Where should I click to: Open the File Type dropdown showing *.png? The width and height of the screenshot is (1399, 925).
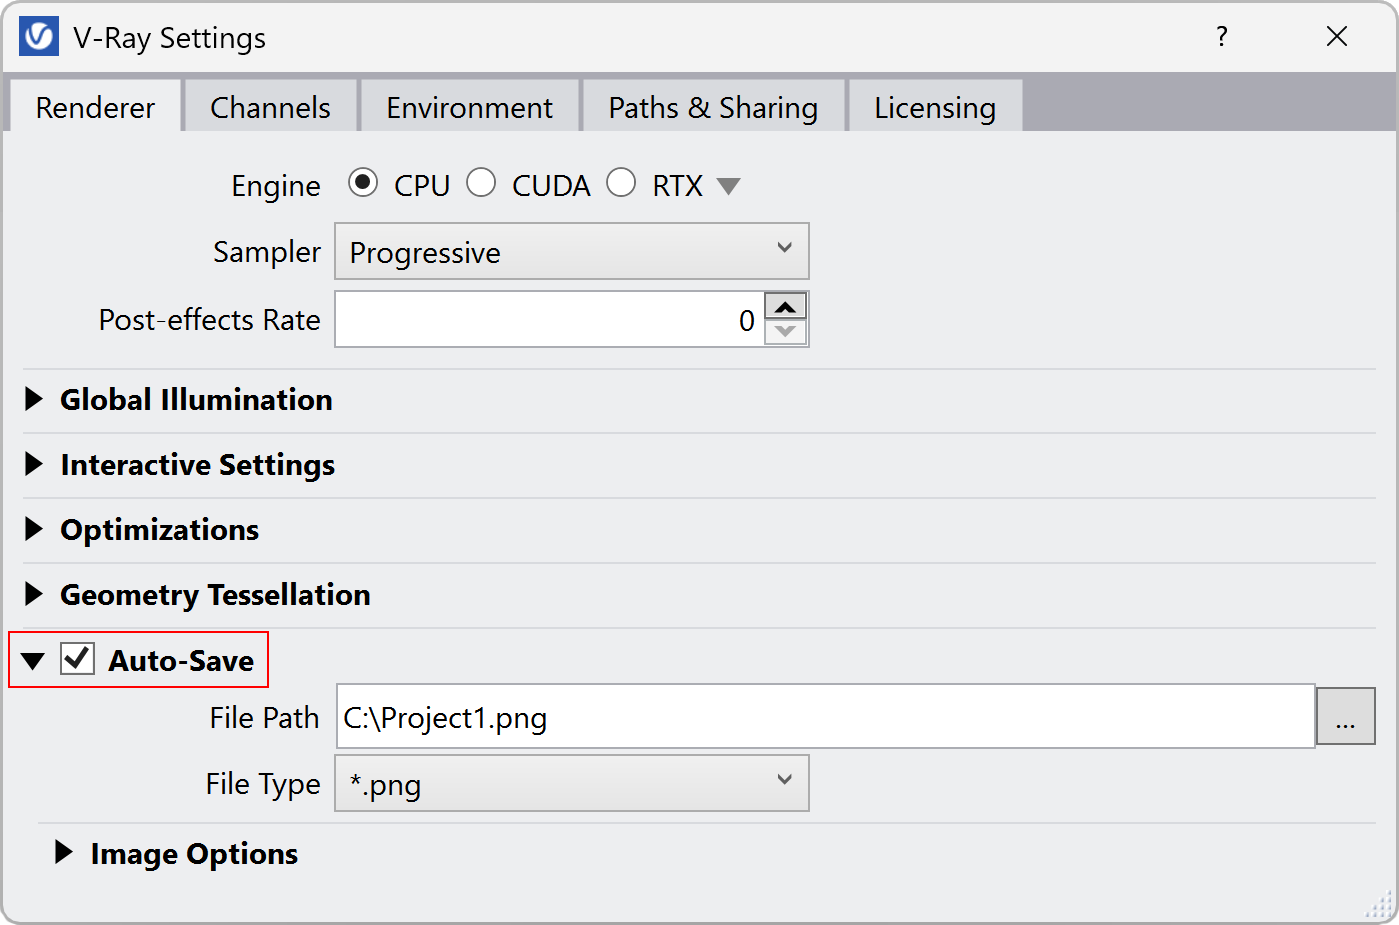(x=571, y=783)
